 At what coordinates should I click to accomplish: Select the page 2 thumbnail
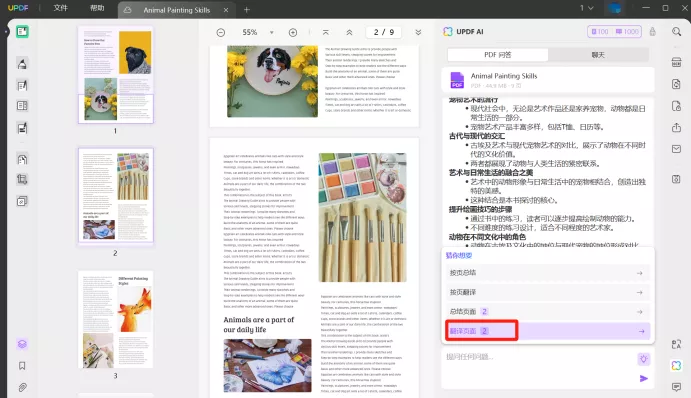point(115,196)
